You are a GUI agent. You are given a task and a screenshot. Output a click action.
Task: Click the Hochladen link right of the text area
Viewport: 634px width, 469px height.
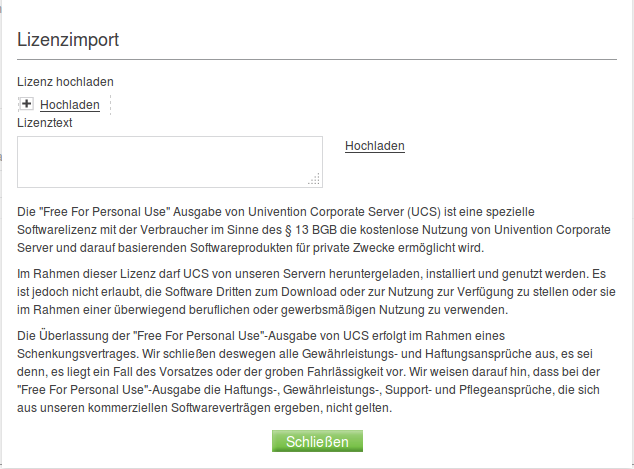coord(375,146)
